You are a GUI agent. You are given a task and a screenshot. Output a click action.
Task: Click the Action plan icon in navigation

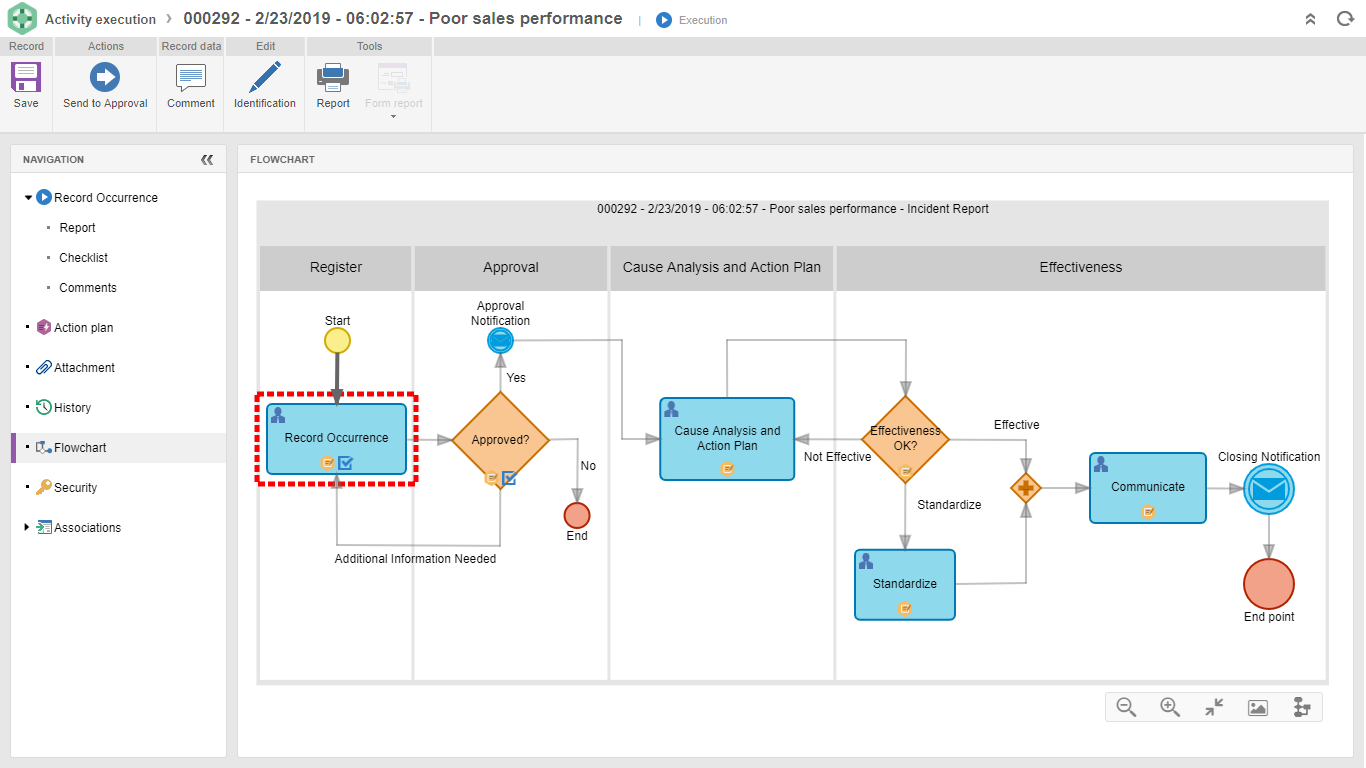[x=44, y=327]
